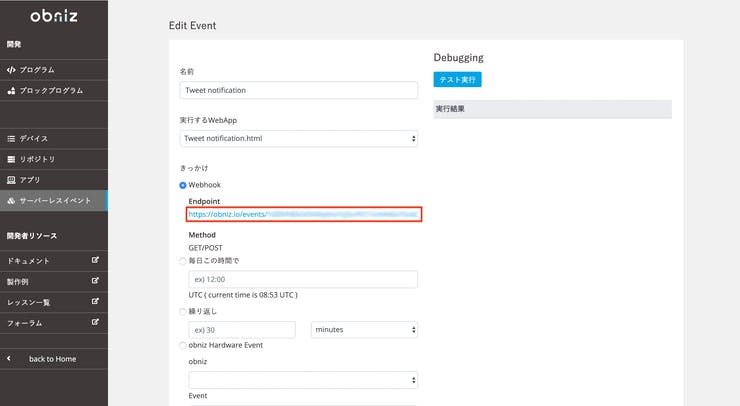Click the アプリ monitor icon
The width and height of the screenshot is (740, 406).
coord(11,180)
